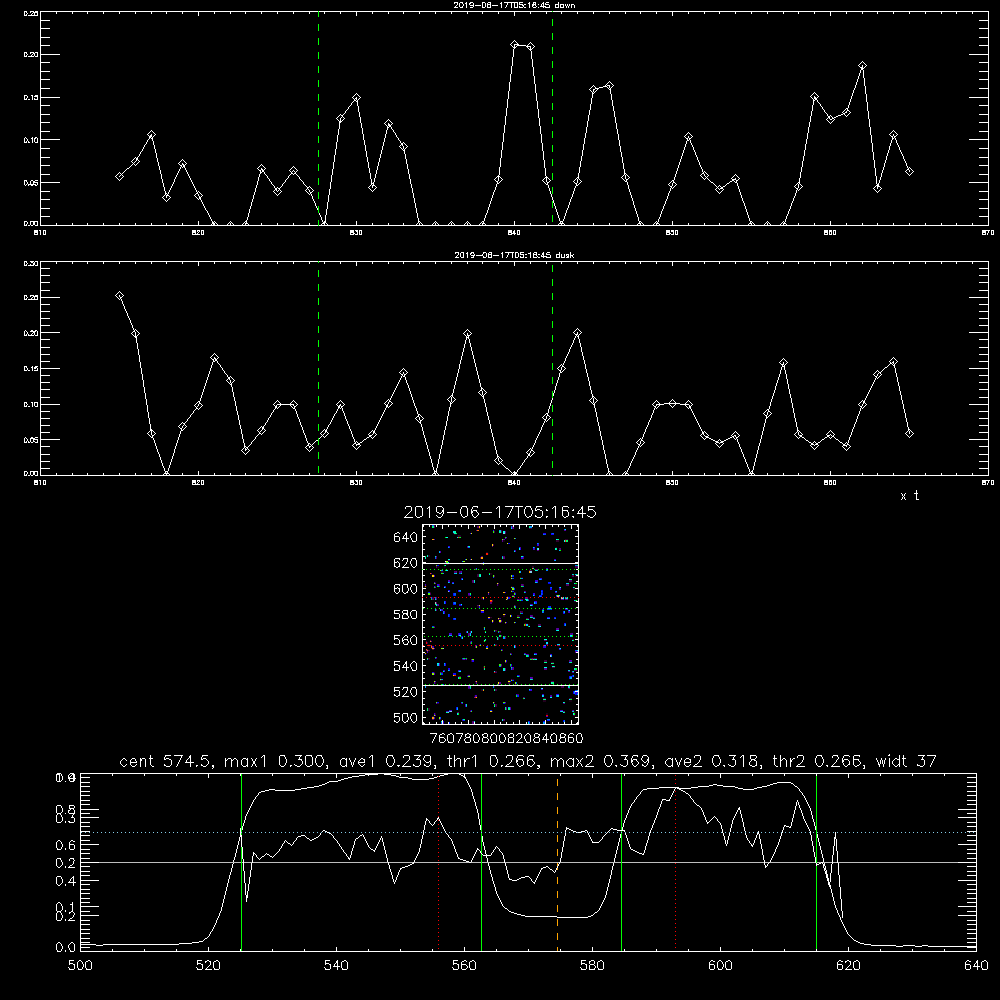Click the red dotted line near 556 in bottom plot
This screenshot has width=1000, height=1000.
pyautogui.click(x=438, y=862)
